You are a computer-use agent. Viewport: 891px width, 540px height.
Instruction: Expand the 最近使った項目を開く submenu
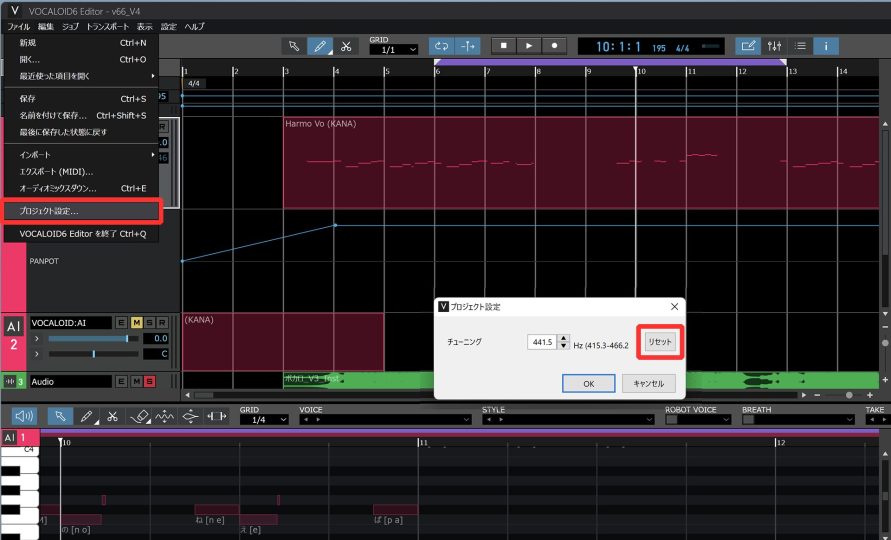pos(81,76)
